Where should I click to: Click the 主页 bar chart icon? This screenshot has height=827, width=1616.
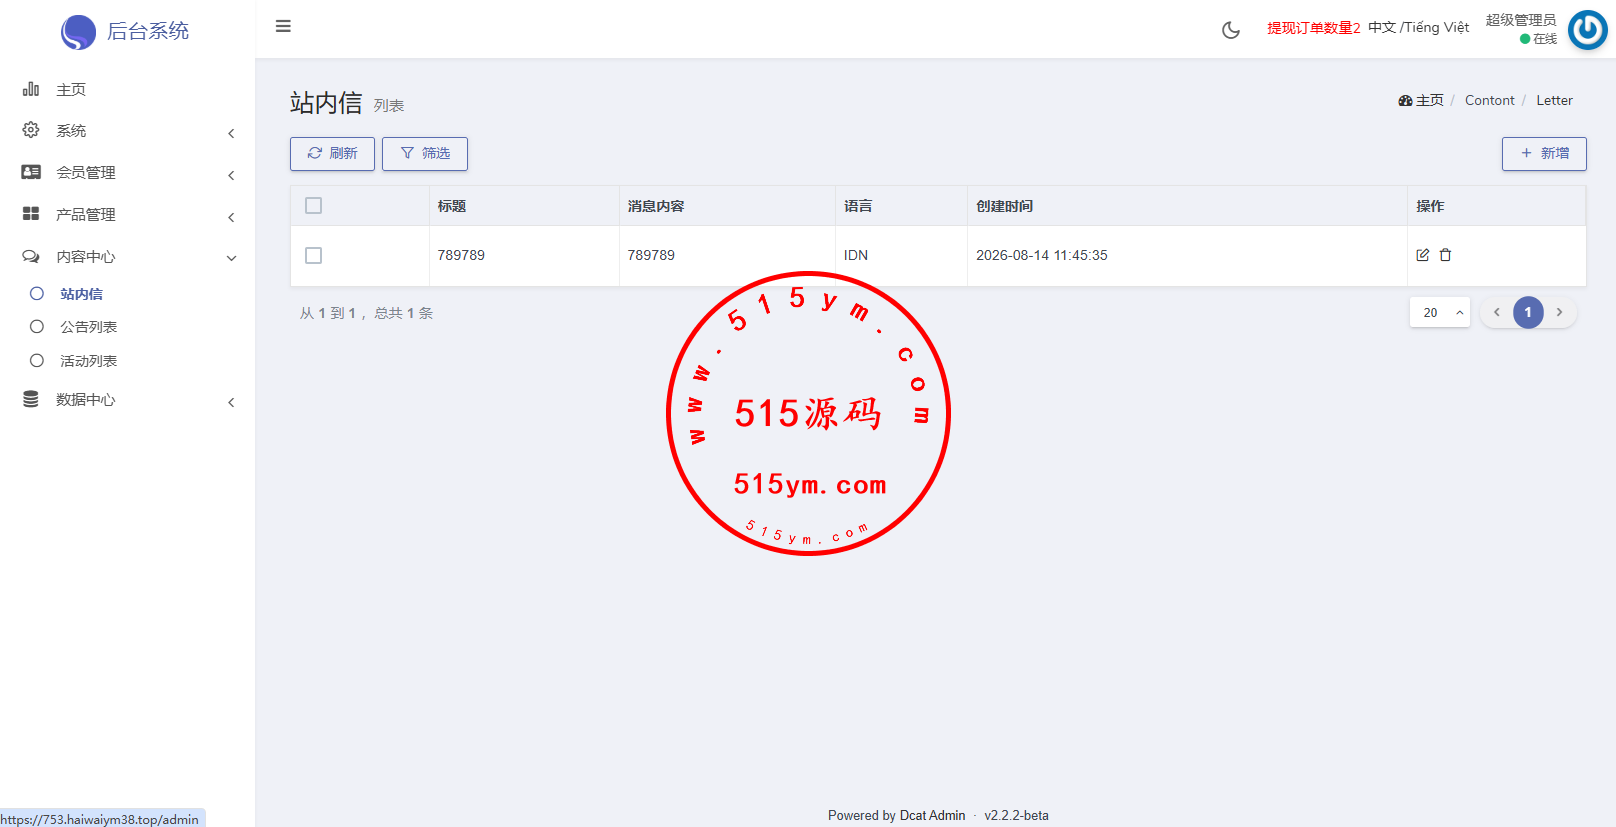31,89
